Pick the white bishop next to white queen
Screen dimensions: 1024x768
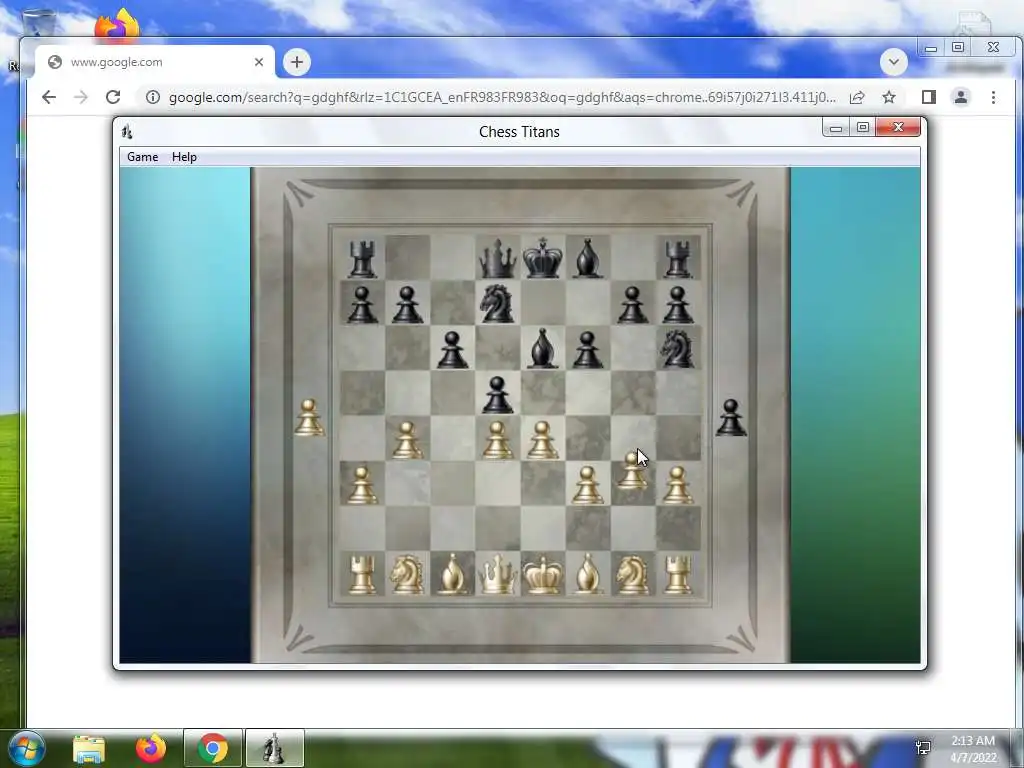click(x=453, y=575)
